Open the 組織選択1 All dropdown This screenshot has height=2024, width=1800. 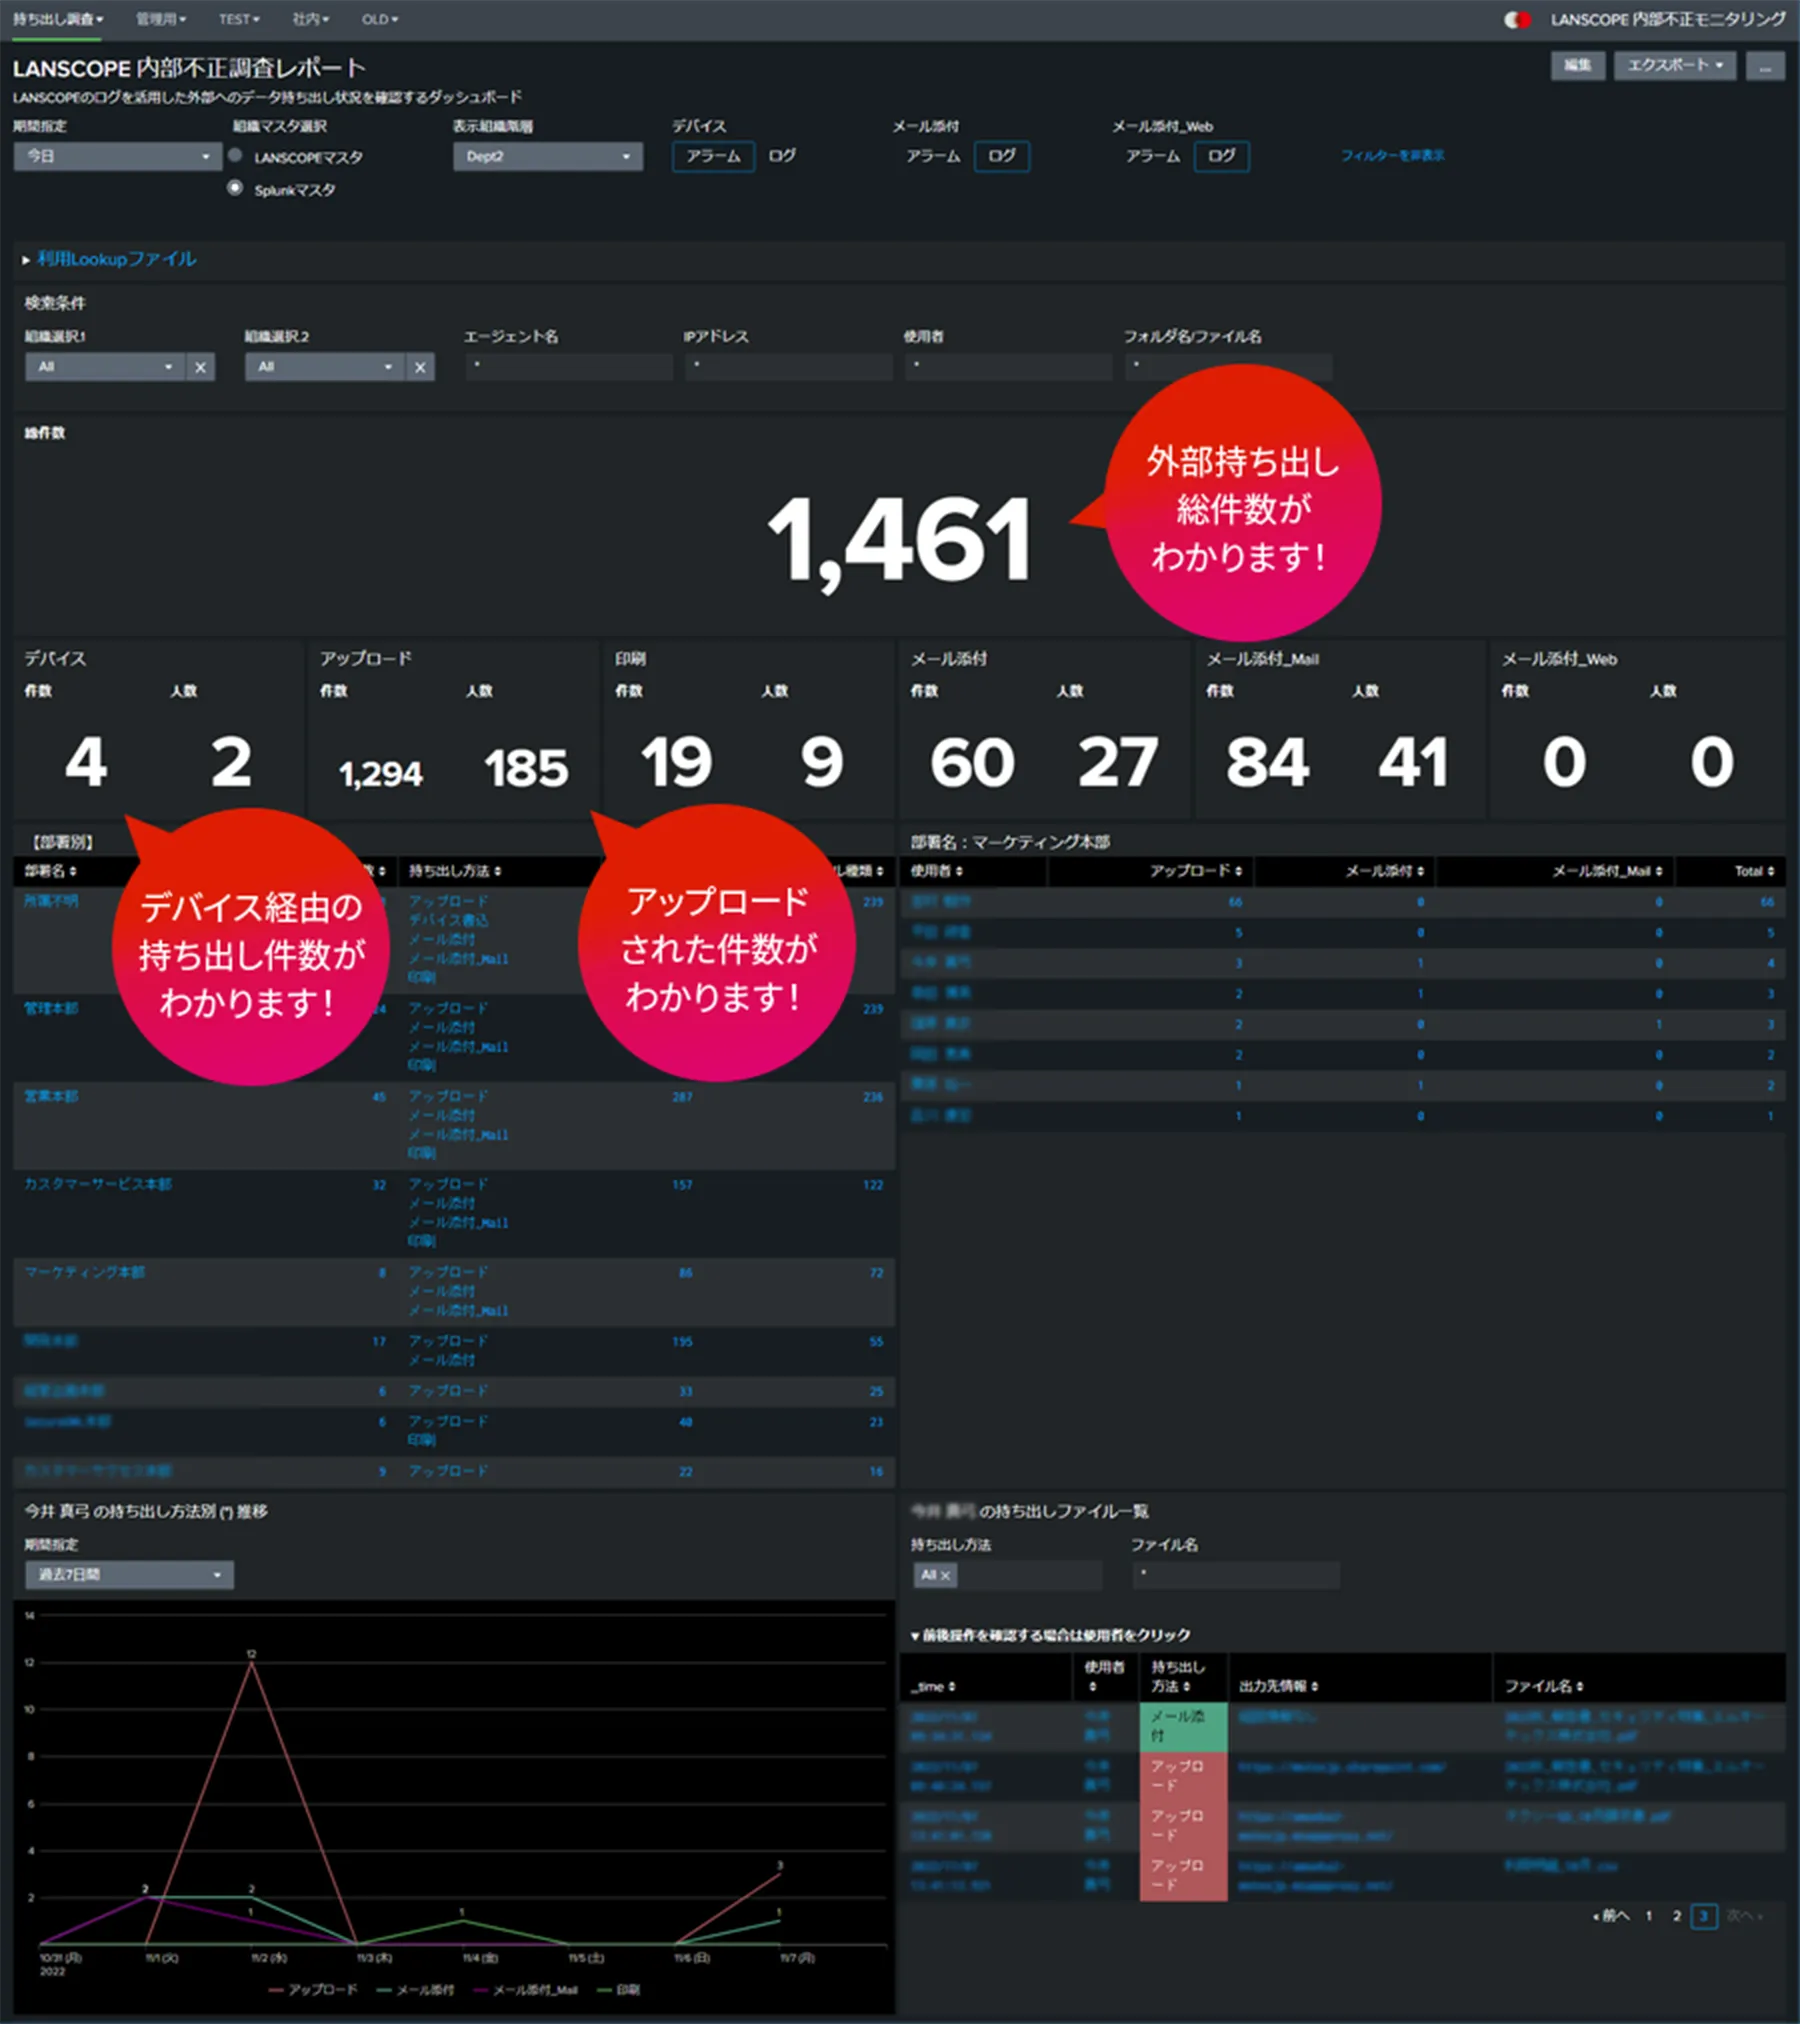[105, 367]
